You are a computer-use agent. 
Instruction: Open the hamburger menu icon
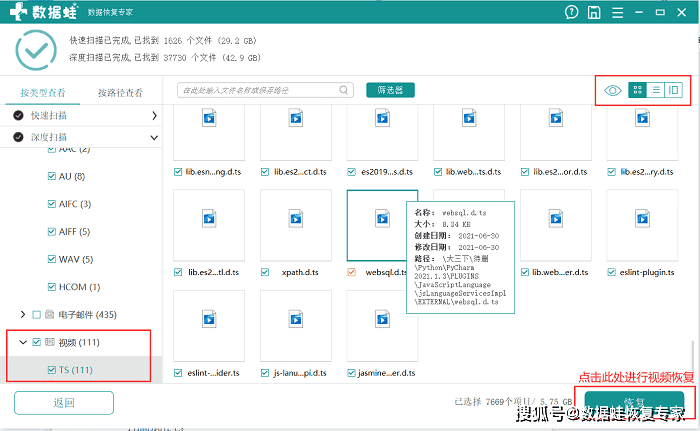pos(617,13)
